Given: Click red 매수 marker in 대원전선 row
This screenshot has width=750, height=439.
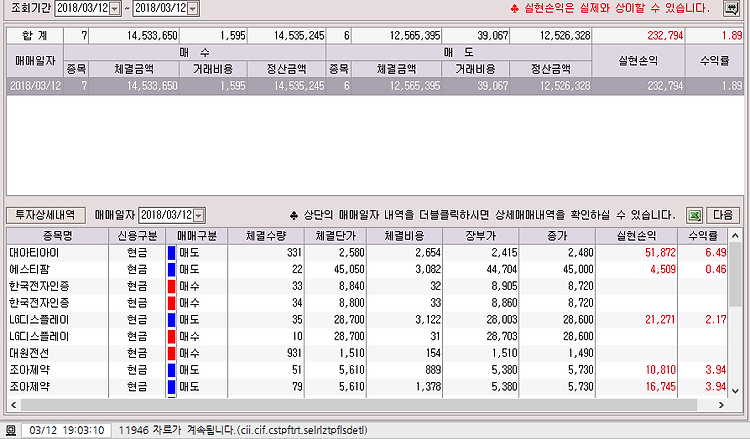Looking at the screenshot, I should point(171,353).
